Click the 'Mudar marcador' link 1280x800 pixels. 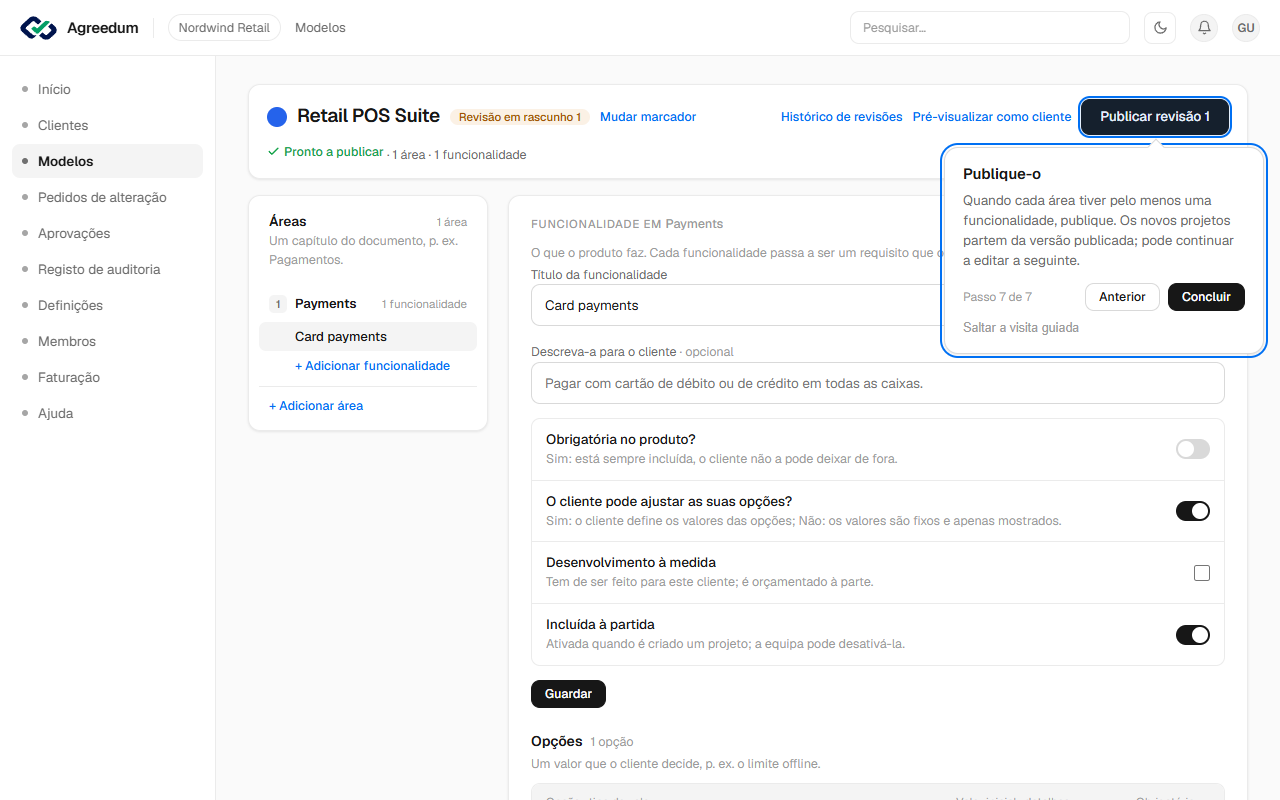648,117
